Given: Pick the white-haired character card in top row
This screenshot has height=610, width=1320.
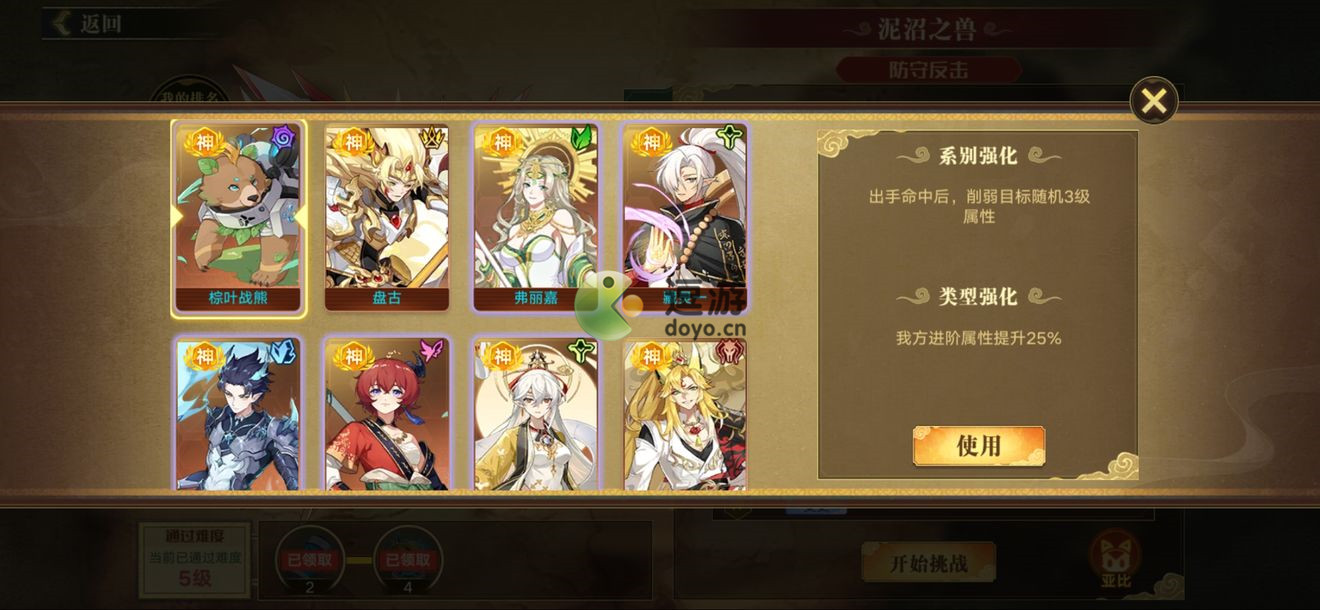Looking at the screenshot, I should [685, 218].
